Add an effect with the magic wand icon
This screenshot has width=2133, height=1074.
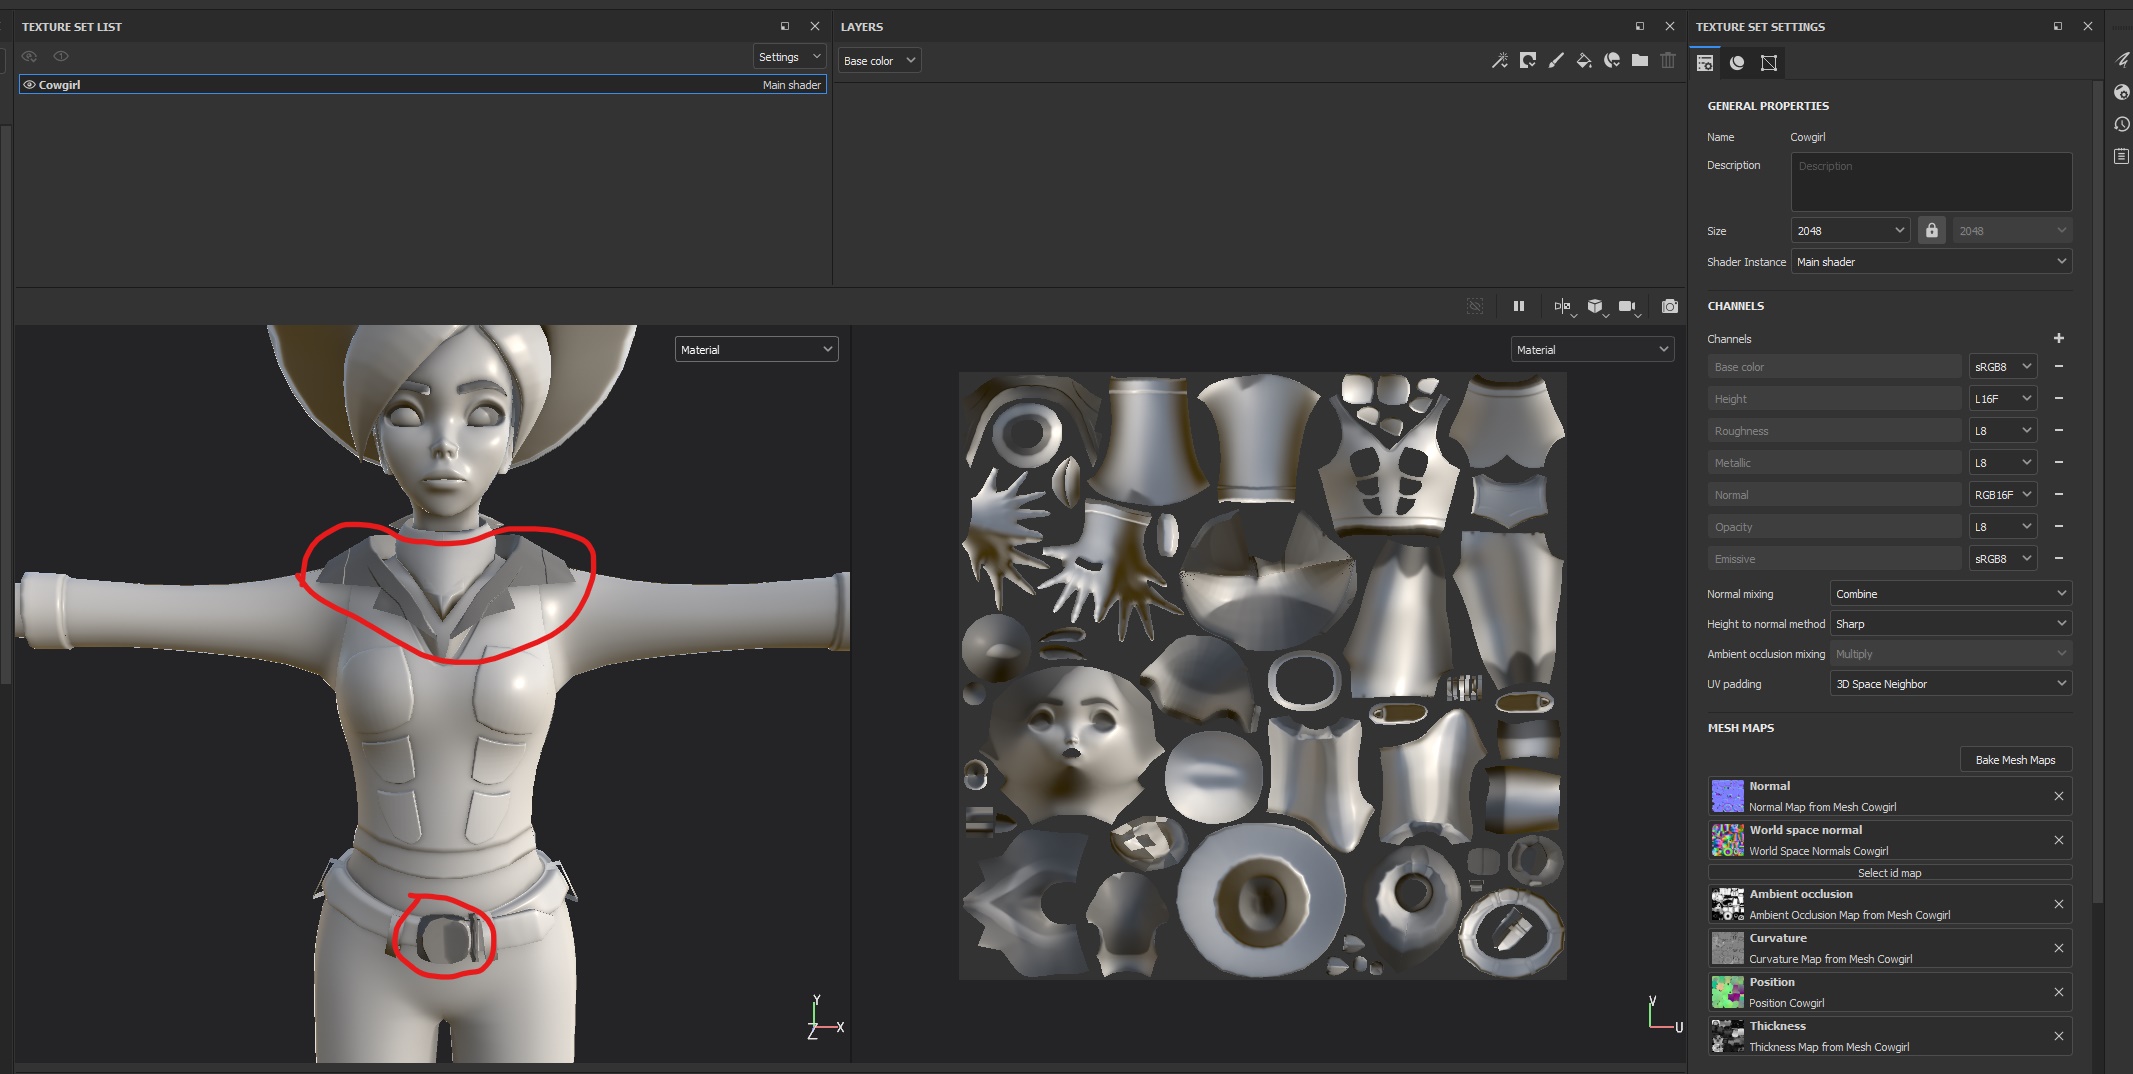pyautogui.click(x=1500, y=60)
